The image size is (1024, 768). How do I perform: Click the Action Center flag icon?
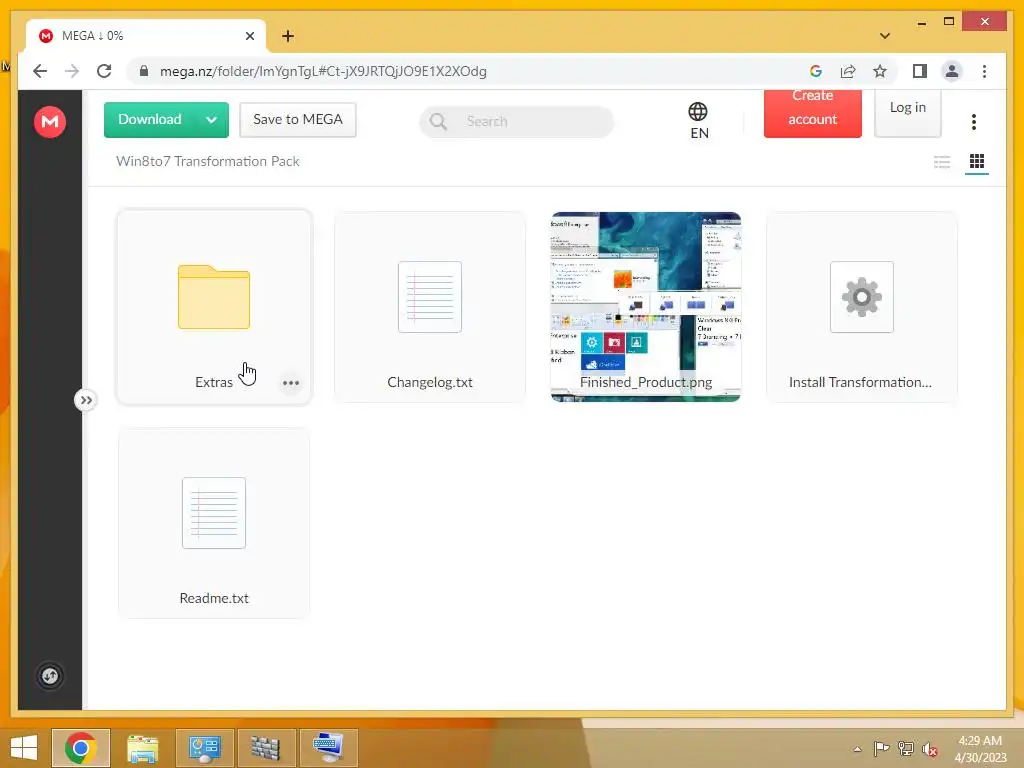(x=882, y=749)
